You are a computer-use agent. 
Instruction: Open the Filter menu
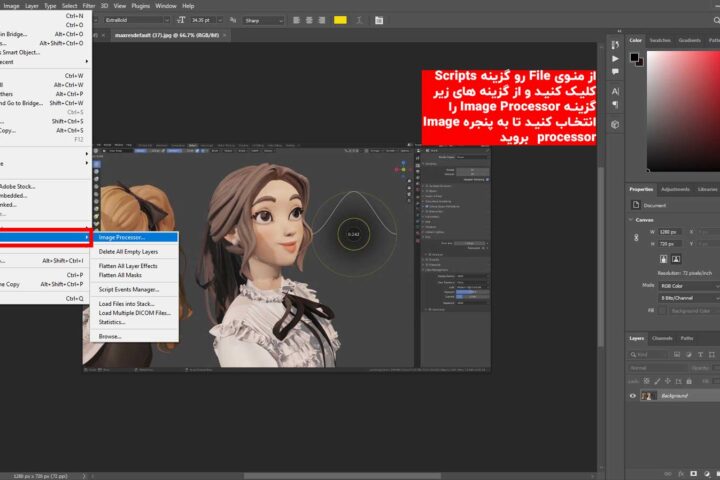click(89, 6)
